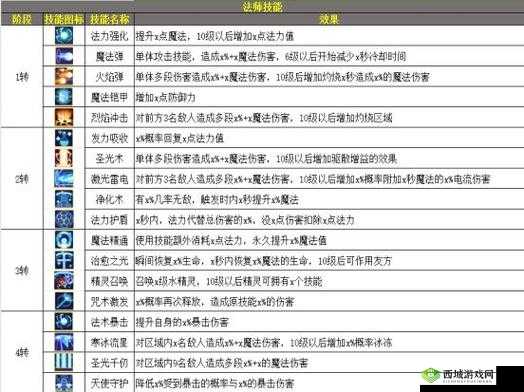Image resolution: width=524 pixels, height=392 pixels.
Task: Click the 法师技能 table title
Action: coord(262,7)
